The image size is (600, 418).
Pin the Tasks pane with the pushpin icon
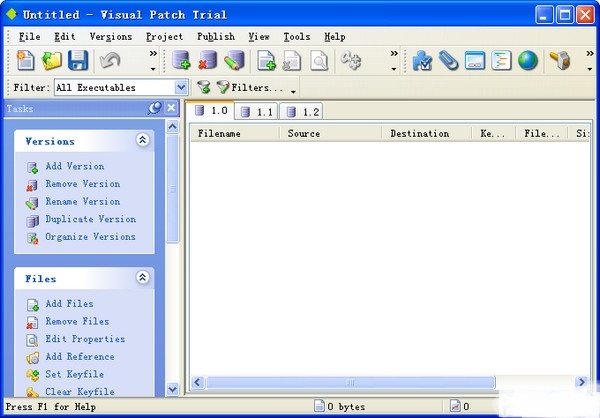[x=154, y=108]
